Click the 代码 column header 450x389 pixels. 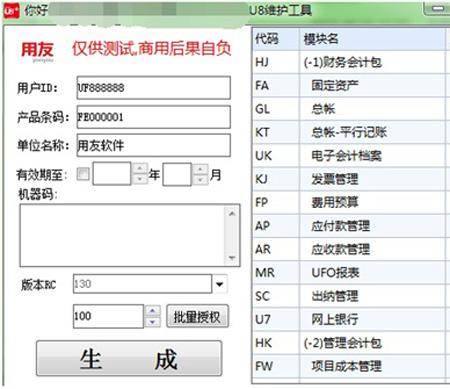(x=276, y=39)
